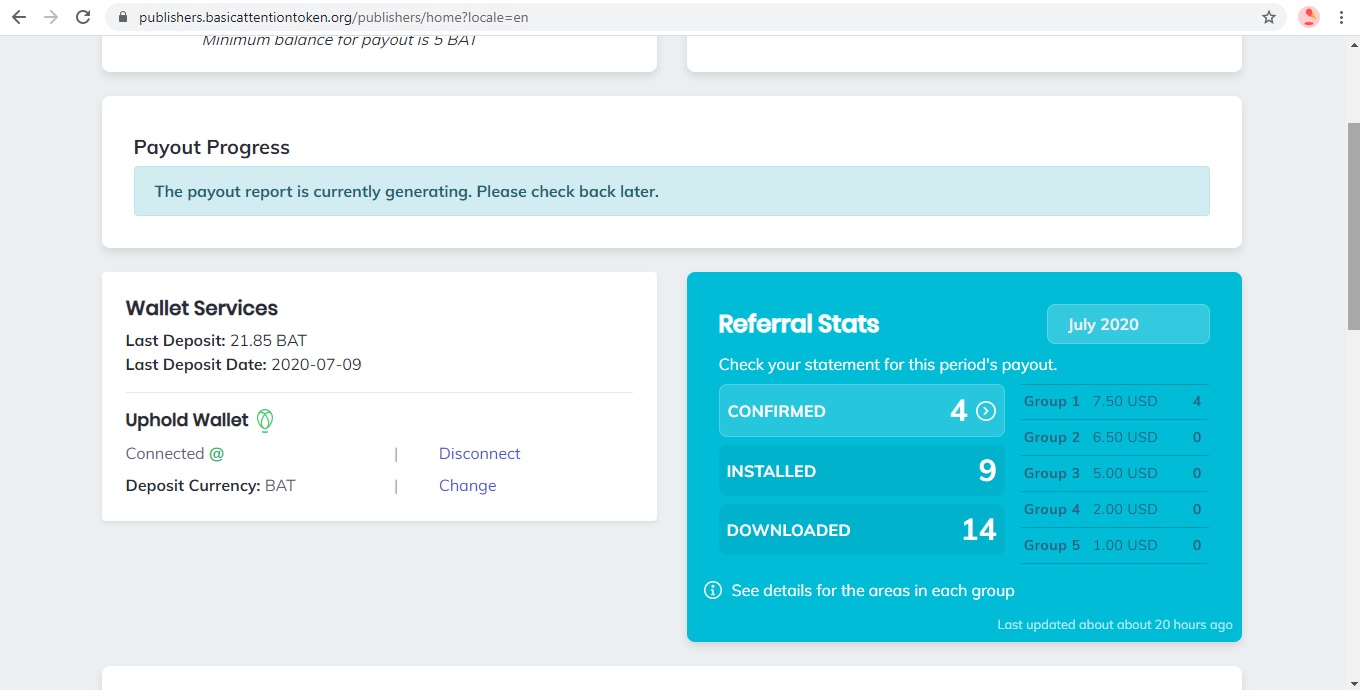Click the info icon beside group details

713,590
